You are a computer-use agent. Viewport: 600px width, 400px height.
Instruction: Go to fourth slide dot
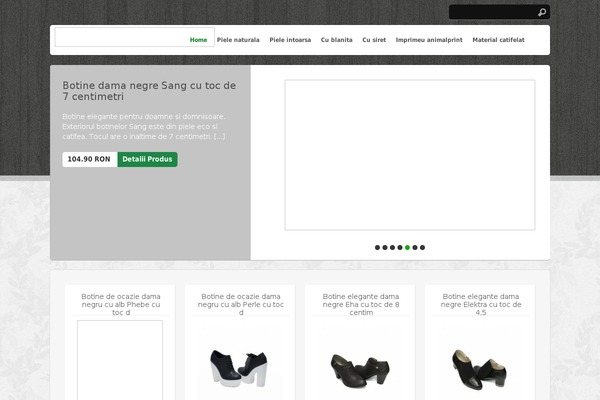click(400, 248)
